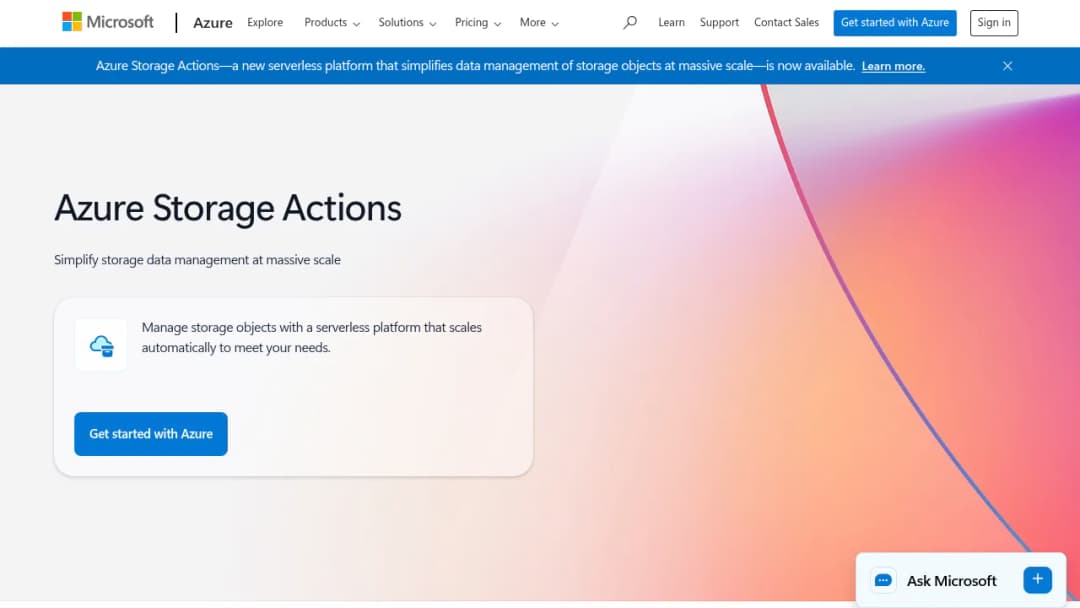Dismiss the announcement banner with X

tap(1007, 66)
